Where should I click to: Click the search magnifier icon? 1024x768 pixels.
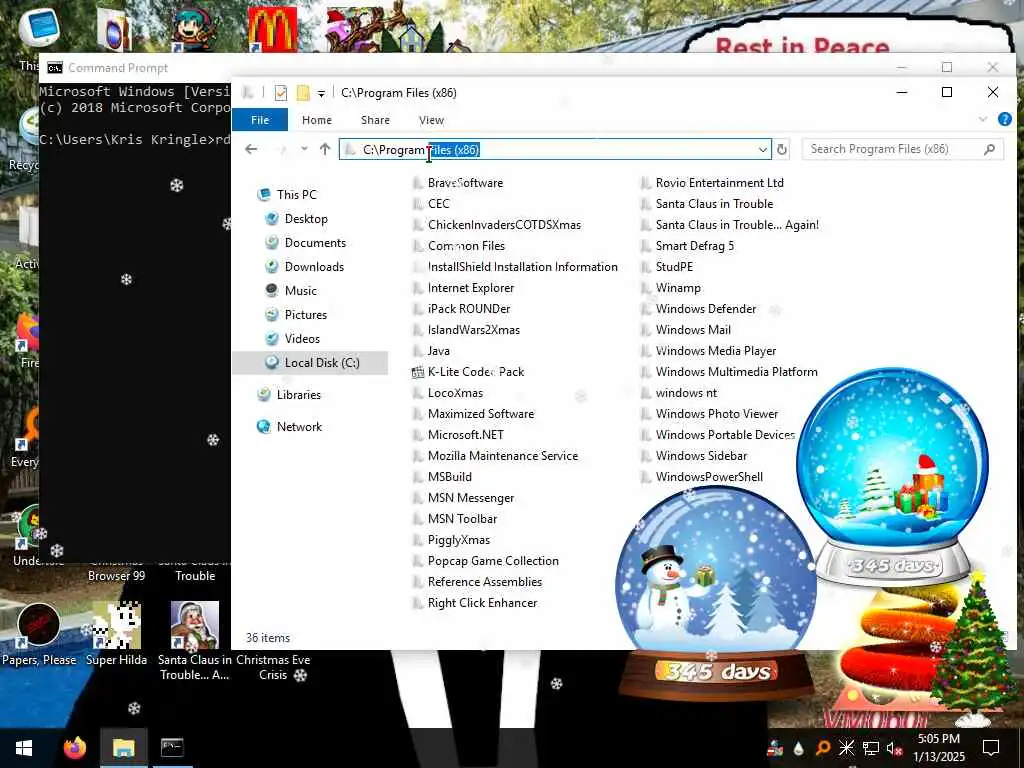tap(989, 150)
